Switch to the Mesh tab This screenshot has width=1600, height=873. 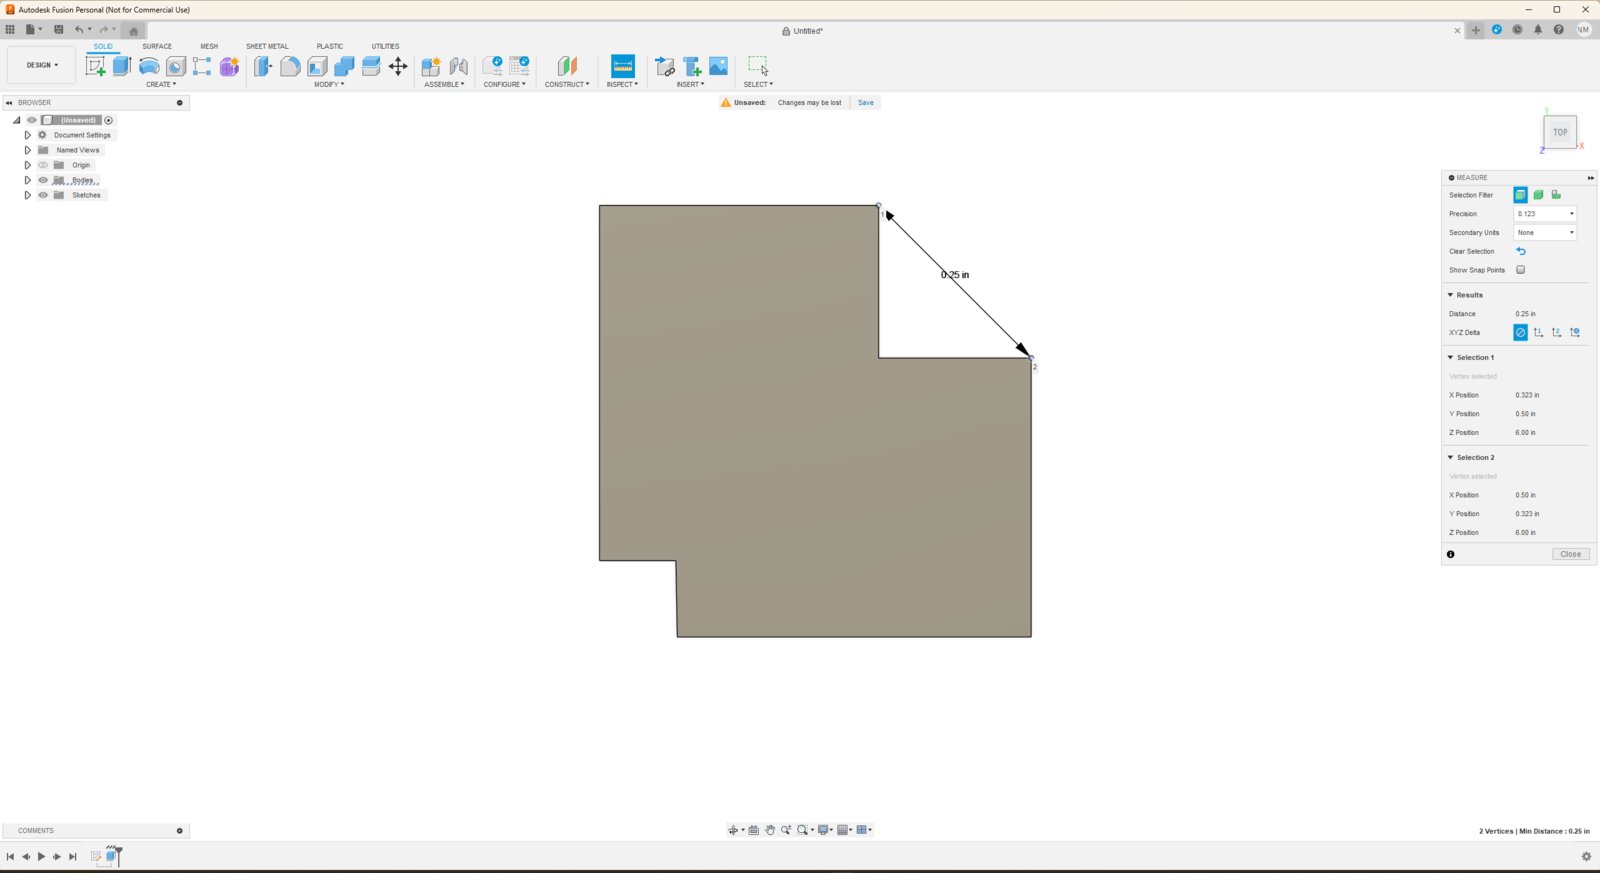209,46
